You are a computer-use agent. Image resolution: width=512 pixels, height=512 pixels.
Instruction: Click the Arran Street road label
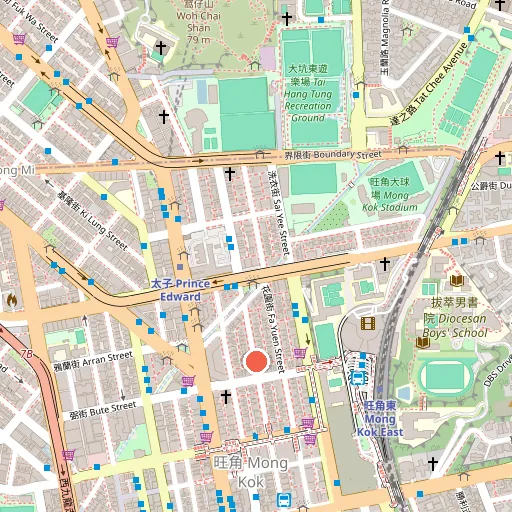pos(94,361)
